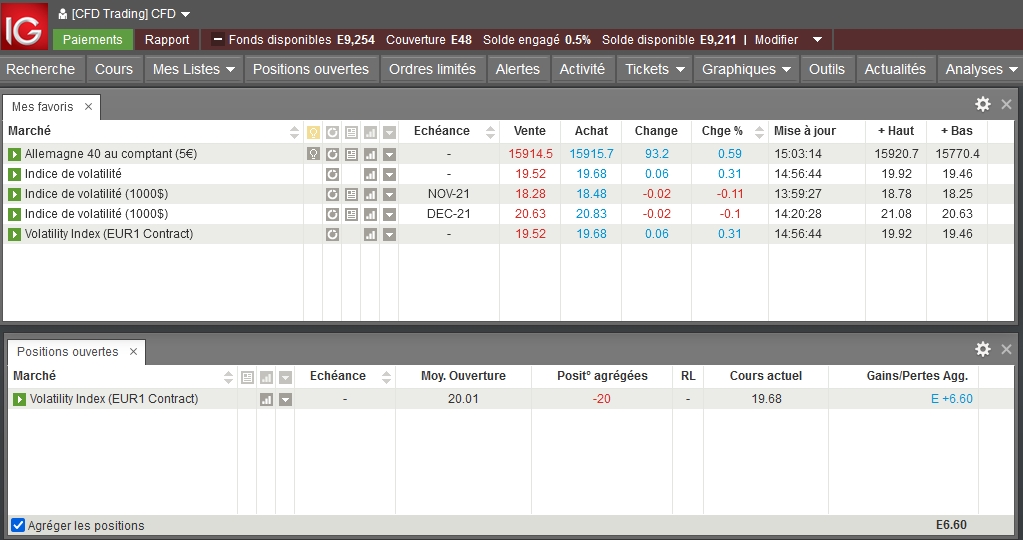Open deal ticket for Allemagne 40 au comptant via its green arrow
The width and height of the screenshot is (1023, 540).
click(14, 154)
